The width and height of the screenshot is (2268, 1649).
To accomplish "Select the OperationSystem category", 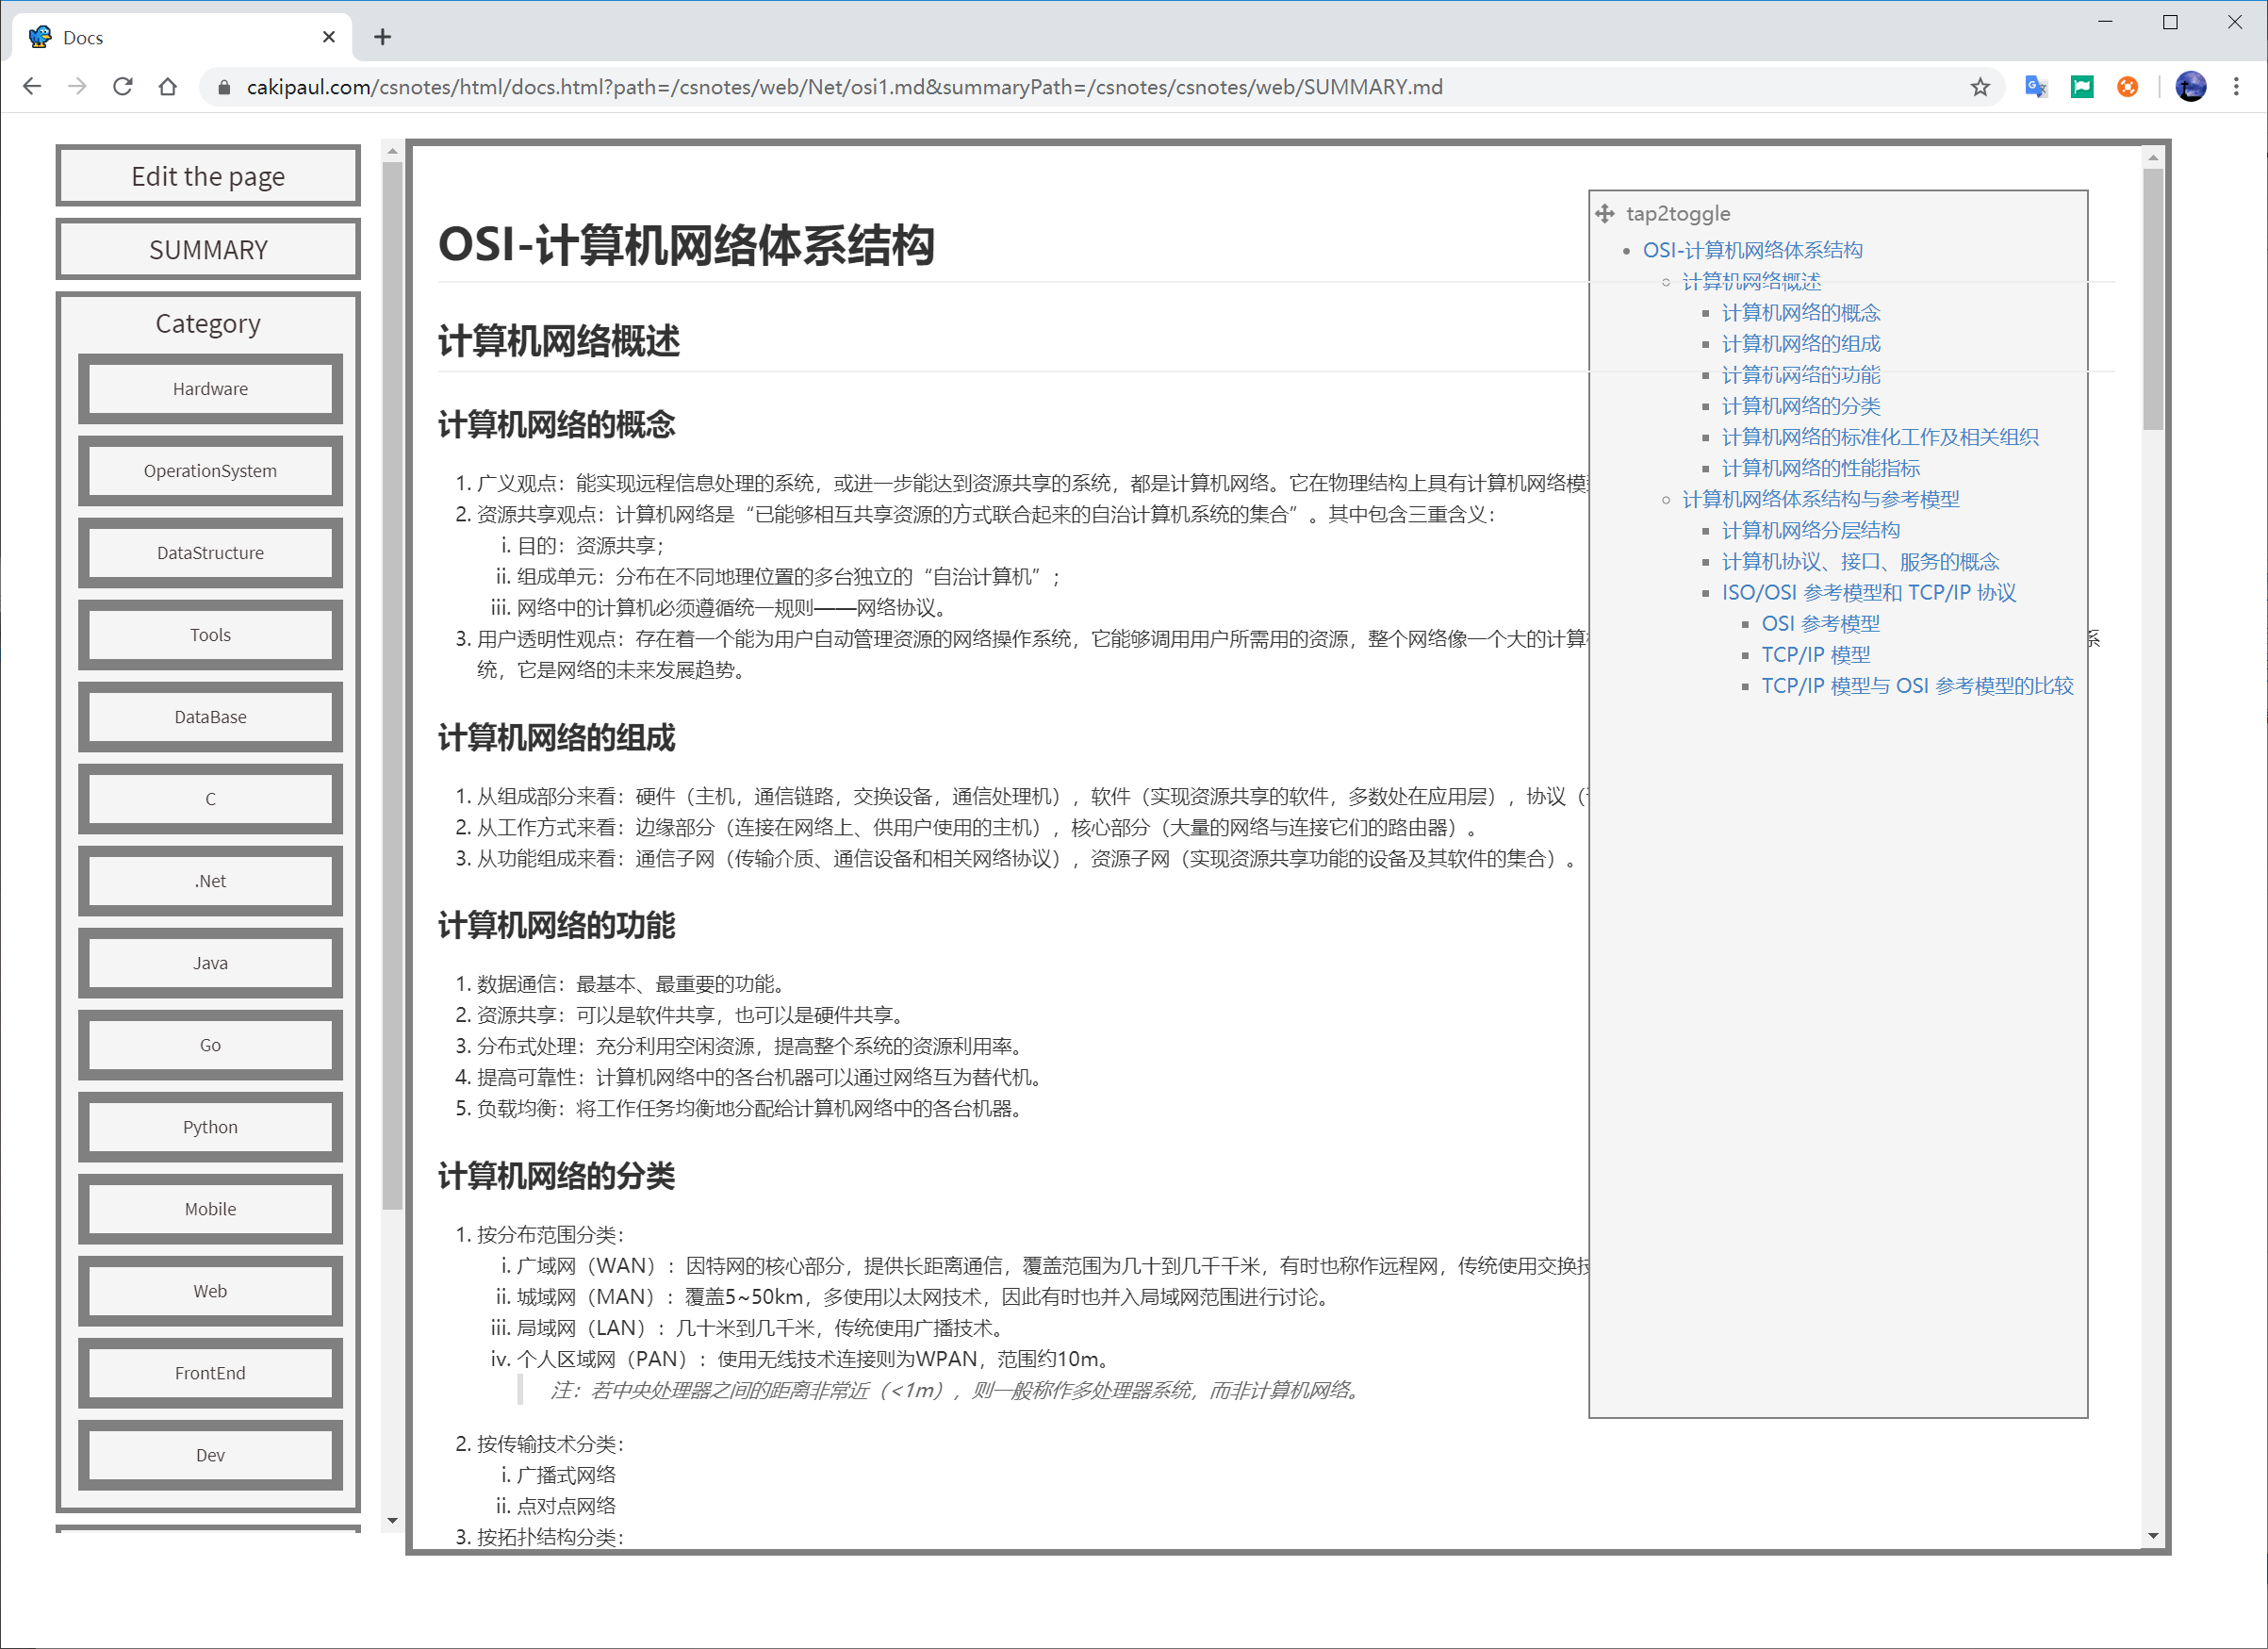I will pos(210,471).
